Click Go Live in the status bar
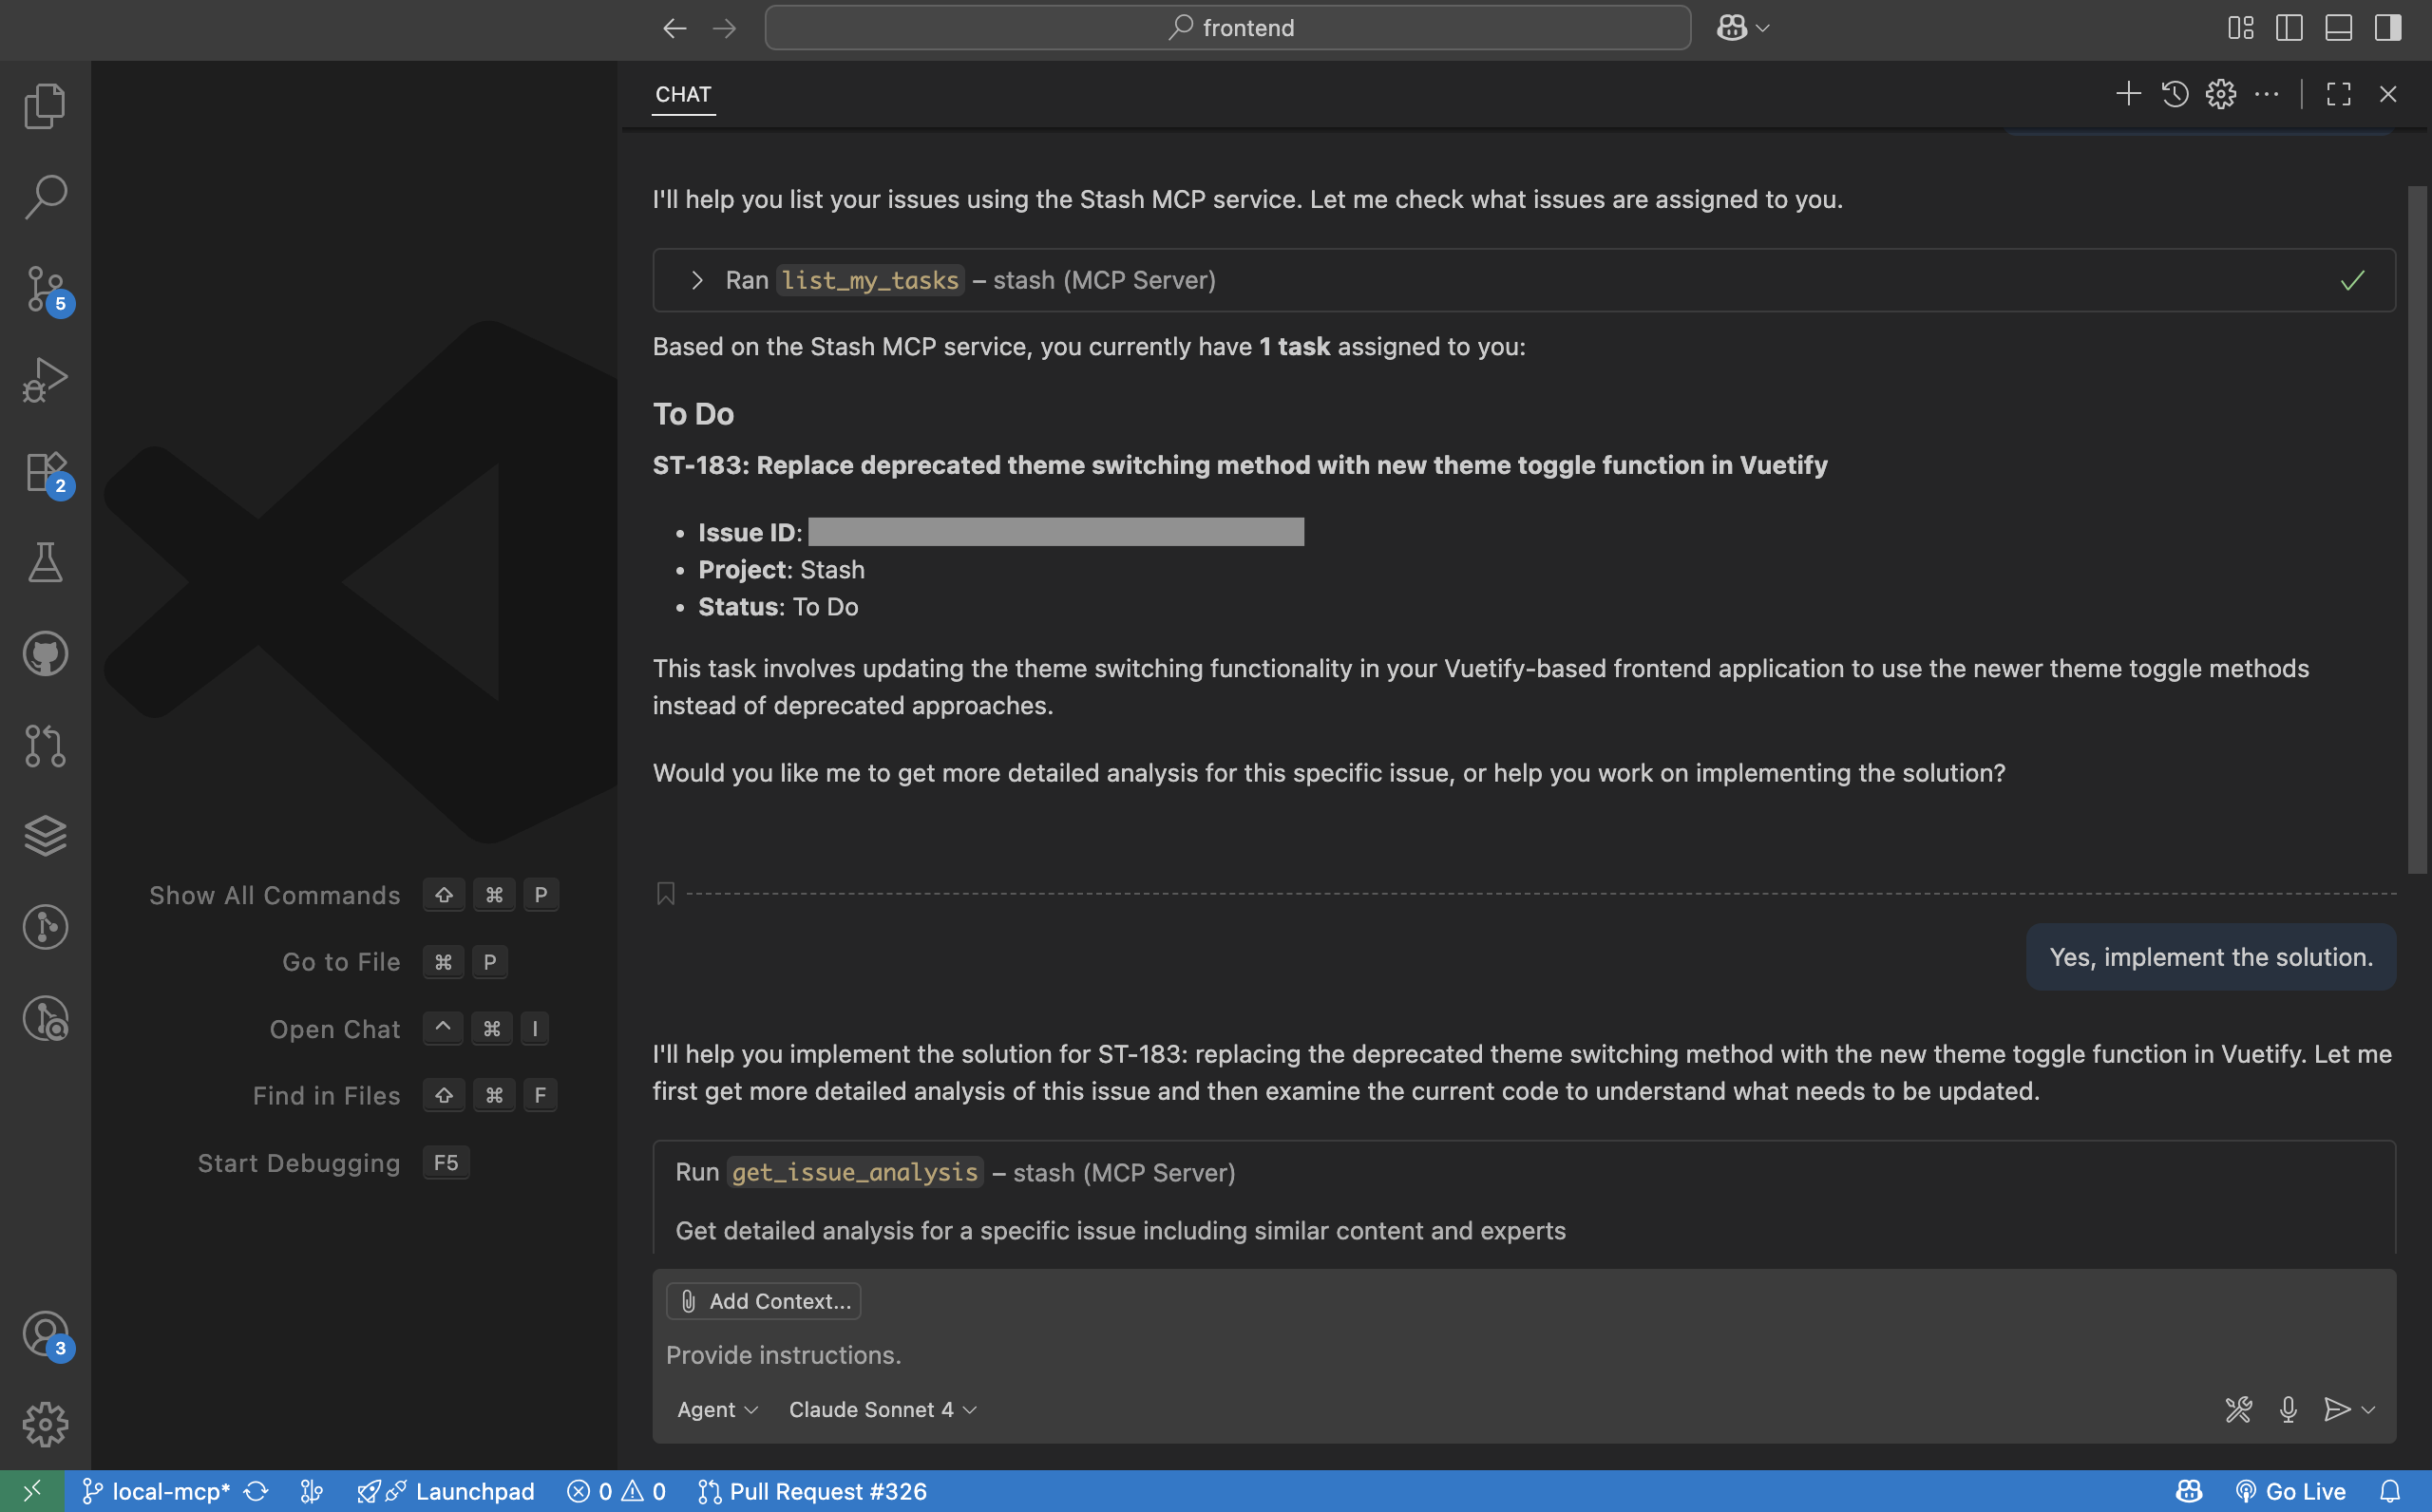 pyautogui.click(x=2292, y=1491)
